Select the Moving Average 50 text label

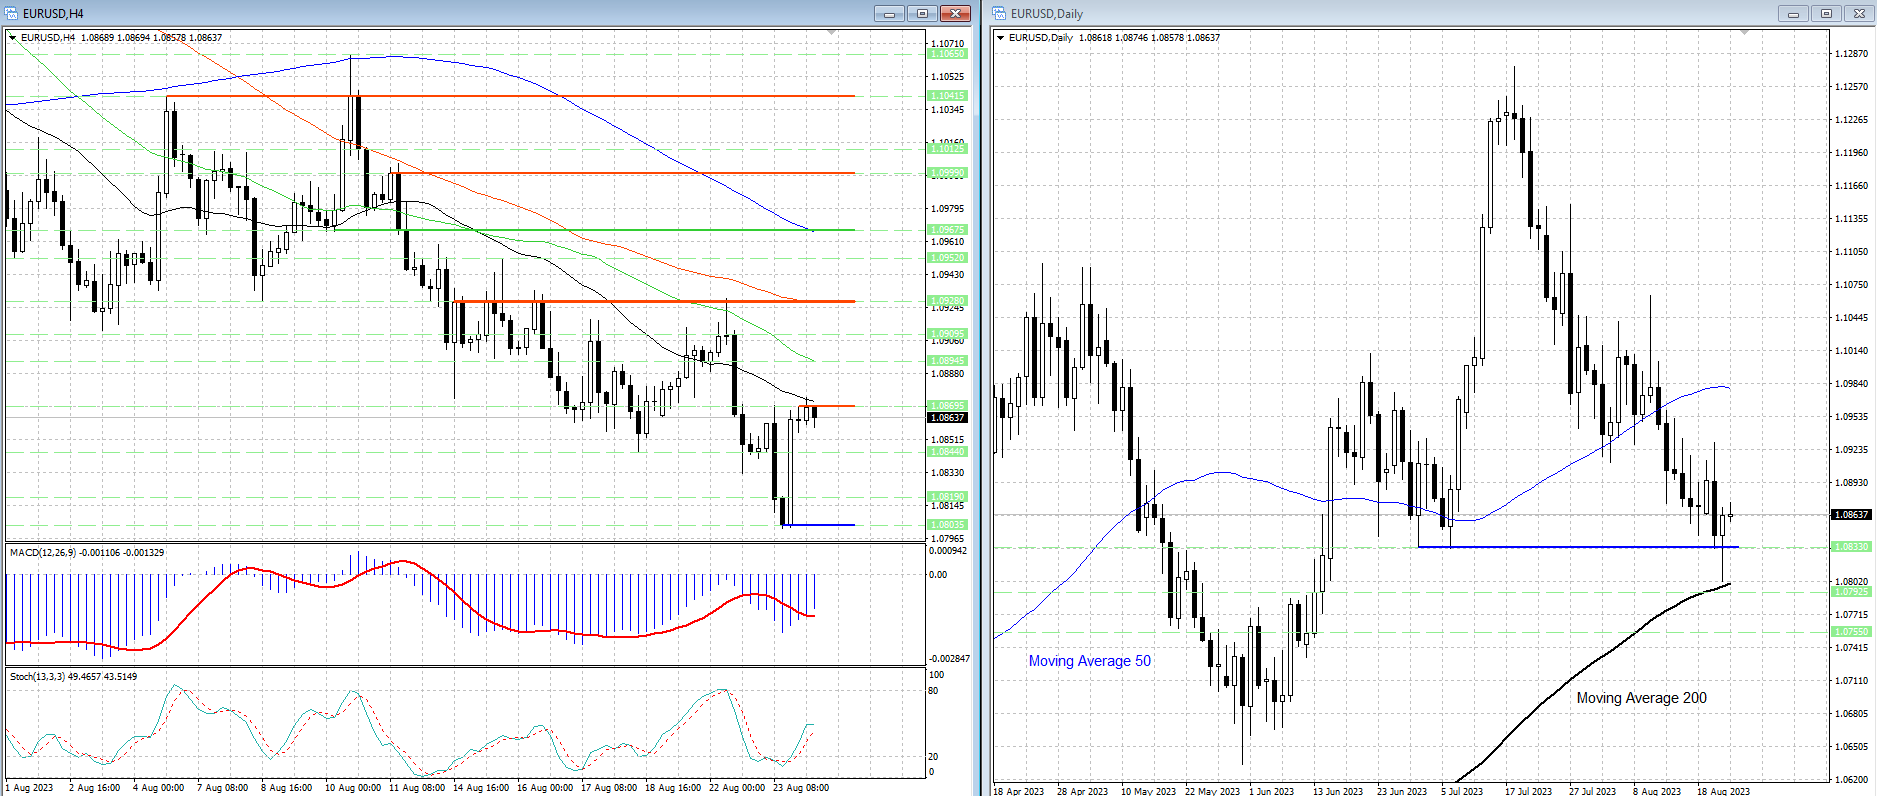1089,661
